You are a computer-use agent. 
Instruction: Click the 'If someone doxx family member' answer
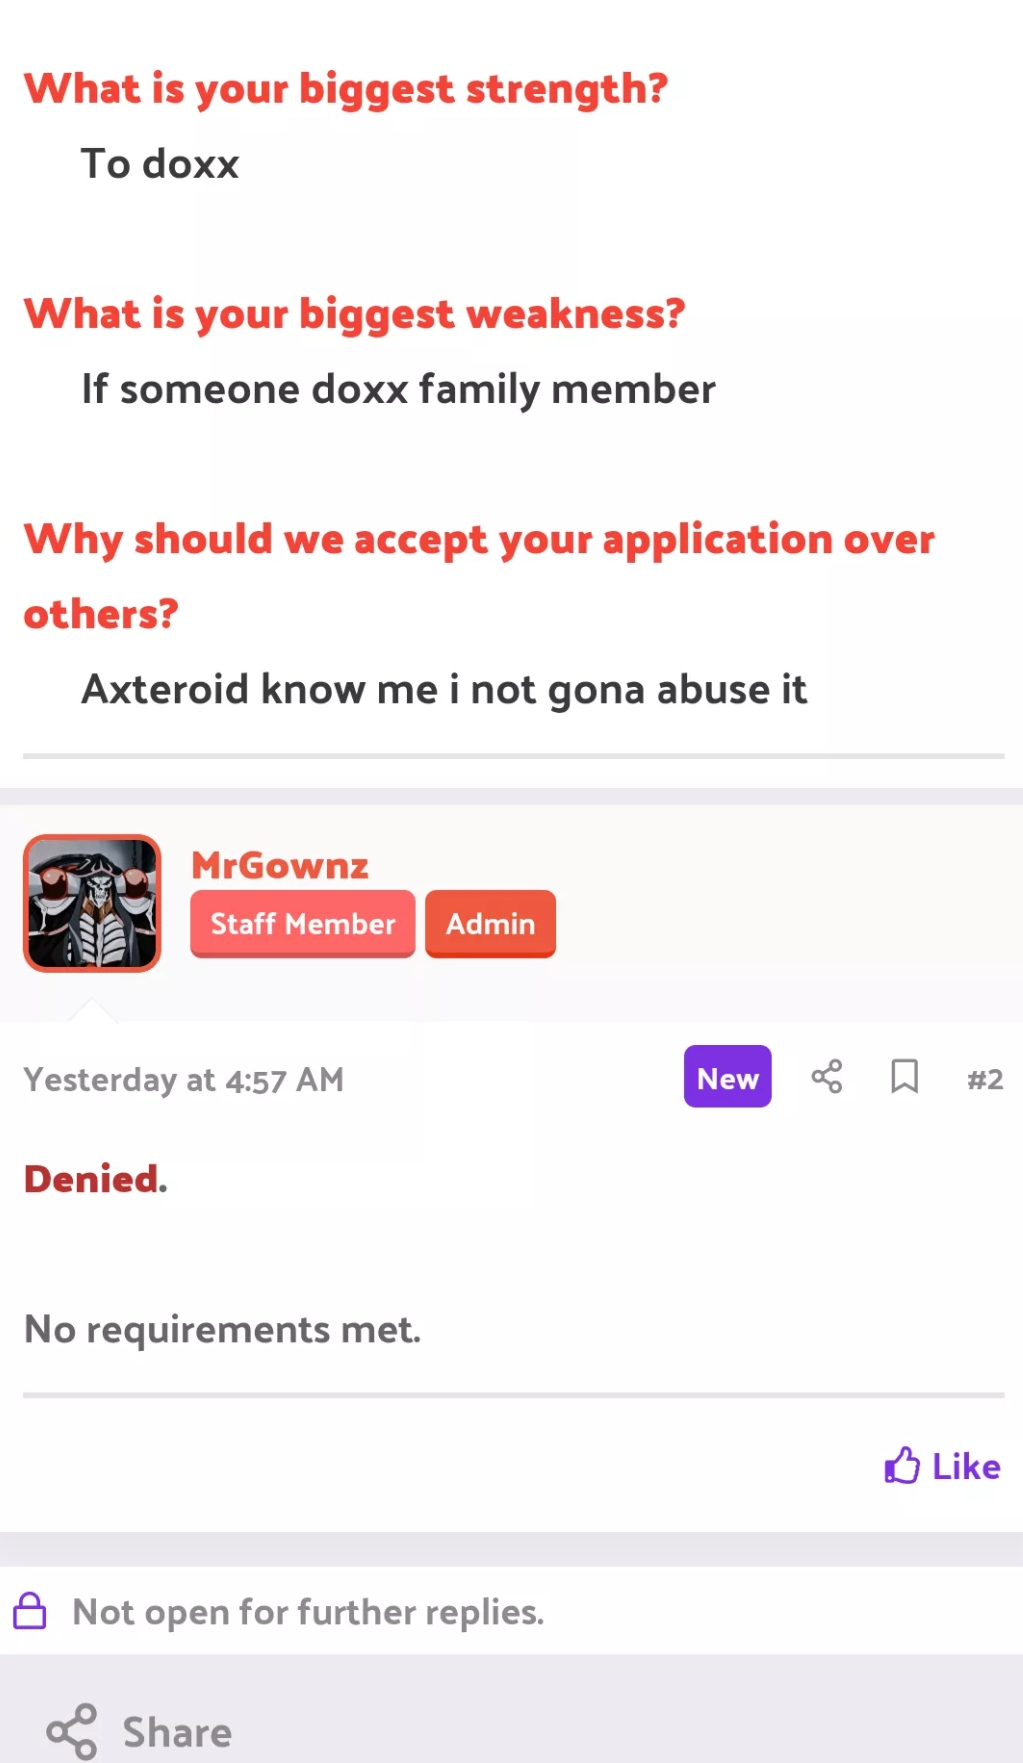pos(398,389)
